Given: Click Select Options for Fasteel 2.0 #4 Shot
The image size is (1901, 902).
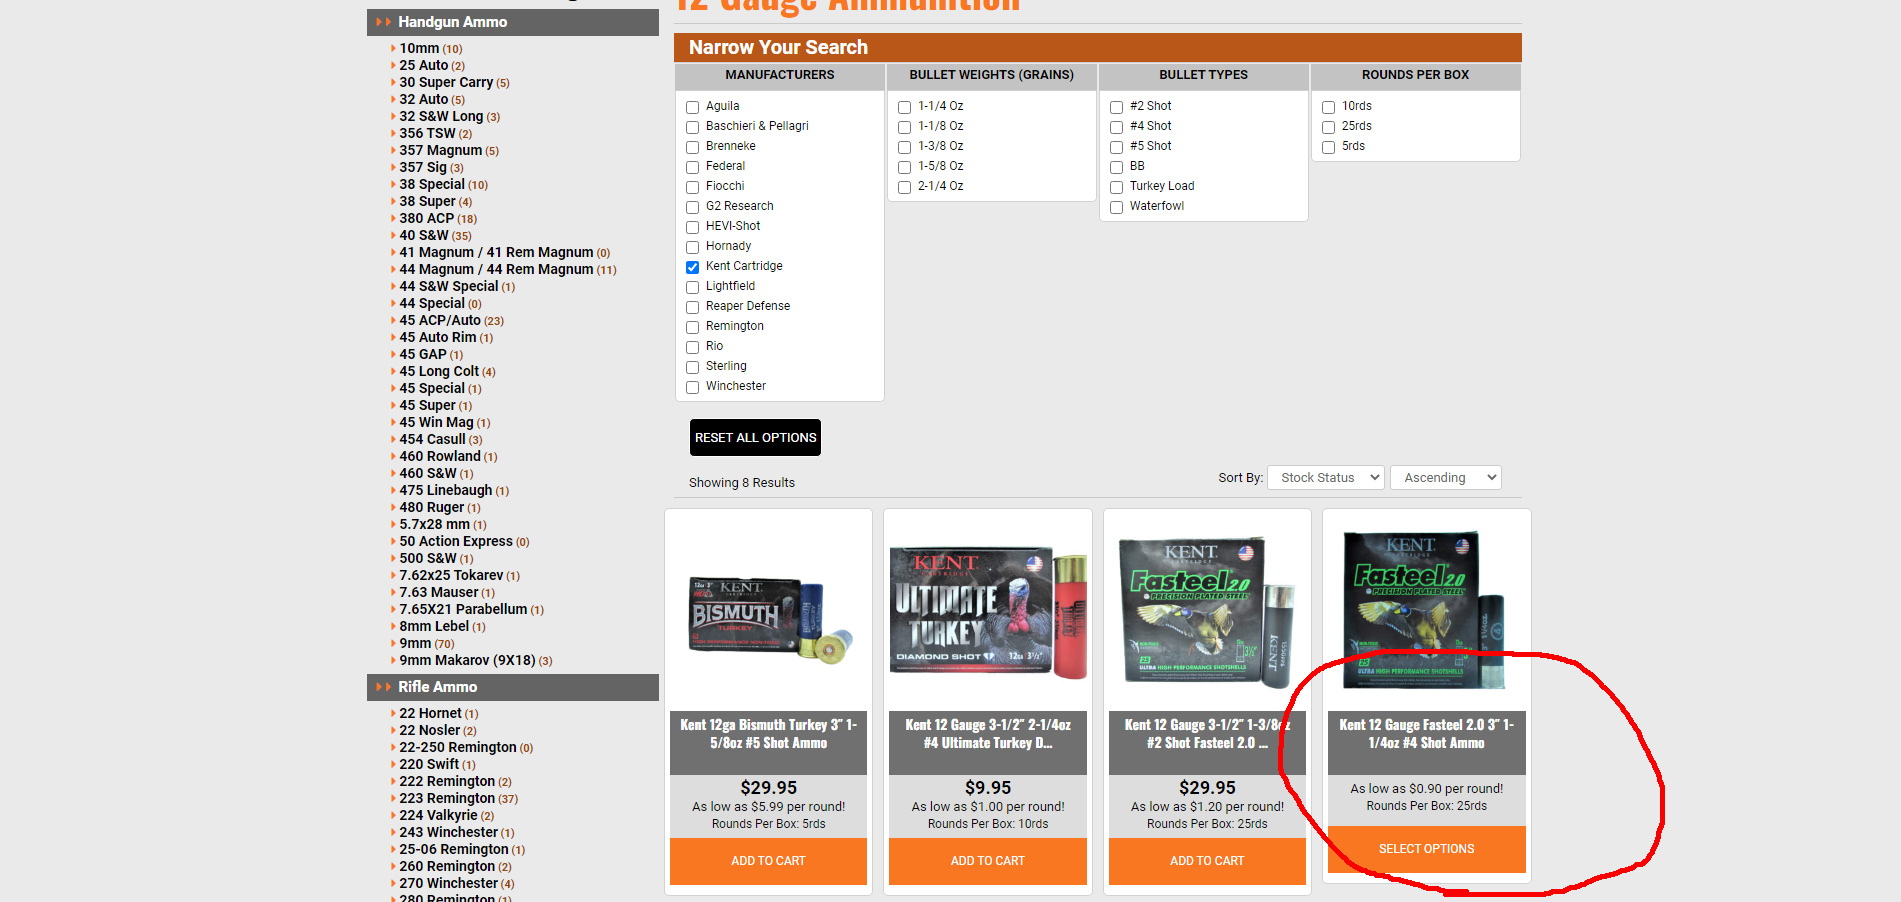Looking at the screenshot, I should tap(1427, 849).
